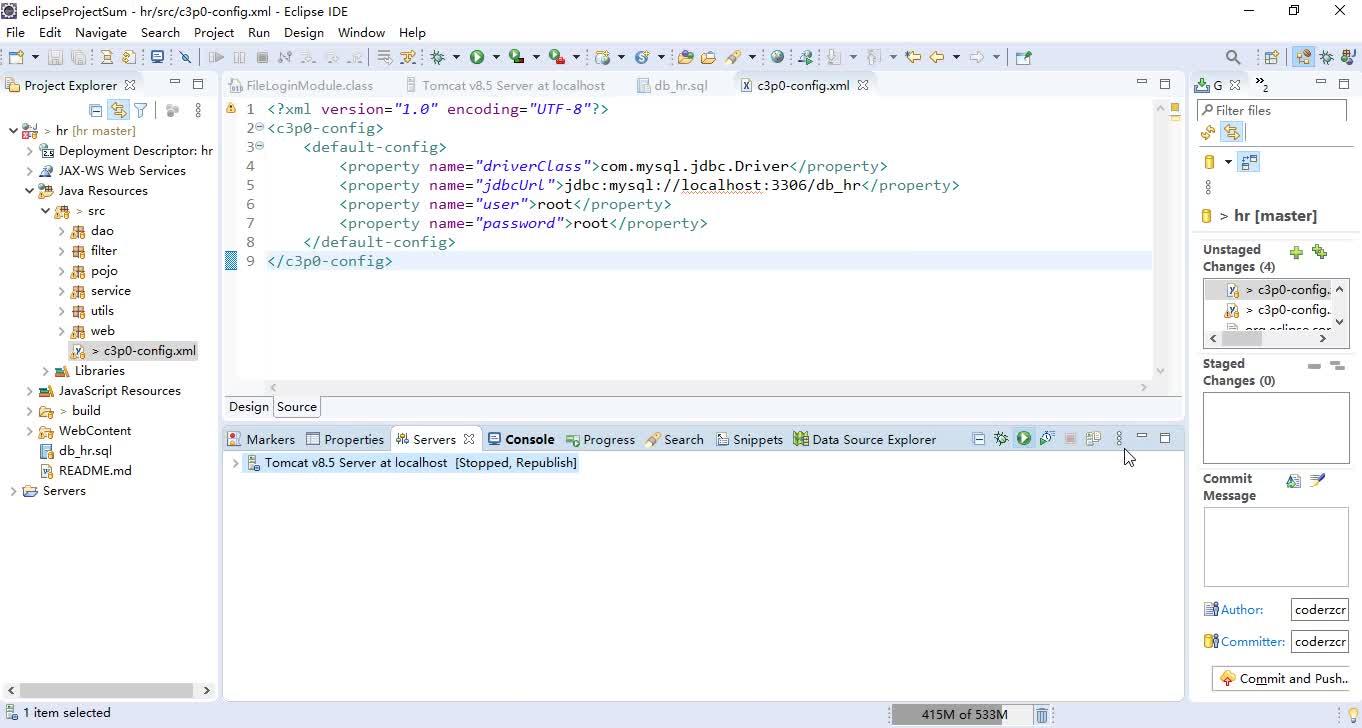The image size is (1362, 728).
Task: Switch to the FileLoginModule.class tab
Action: [301, 86]
